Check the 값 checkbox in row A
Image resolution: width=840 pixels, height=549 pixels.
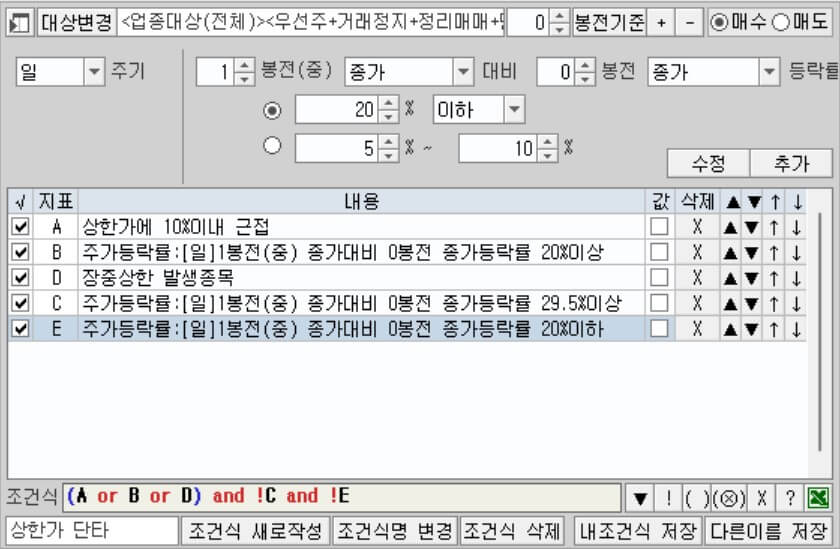[x=659, y=227]
